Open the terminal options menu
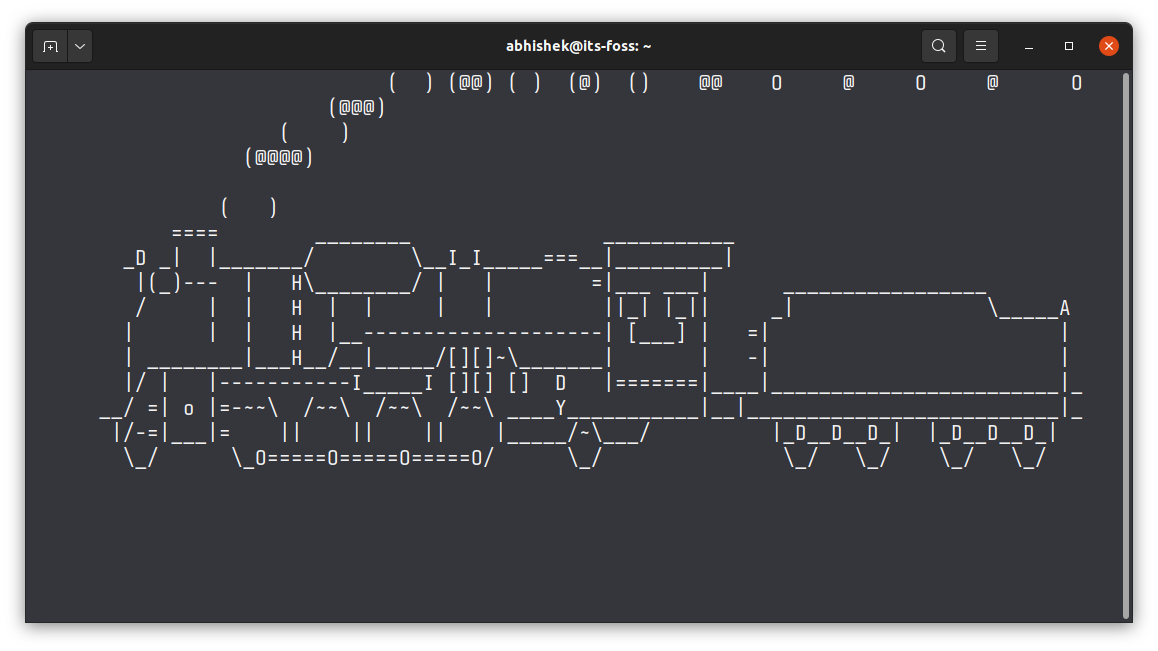Viewport: 1158px width, 651px height. pos(980,45)
